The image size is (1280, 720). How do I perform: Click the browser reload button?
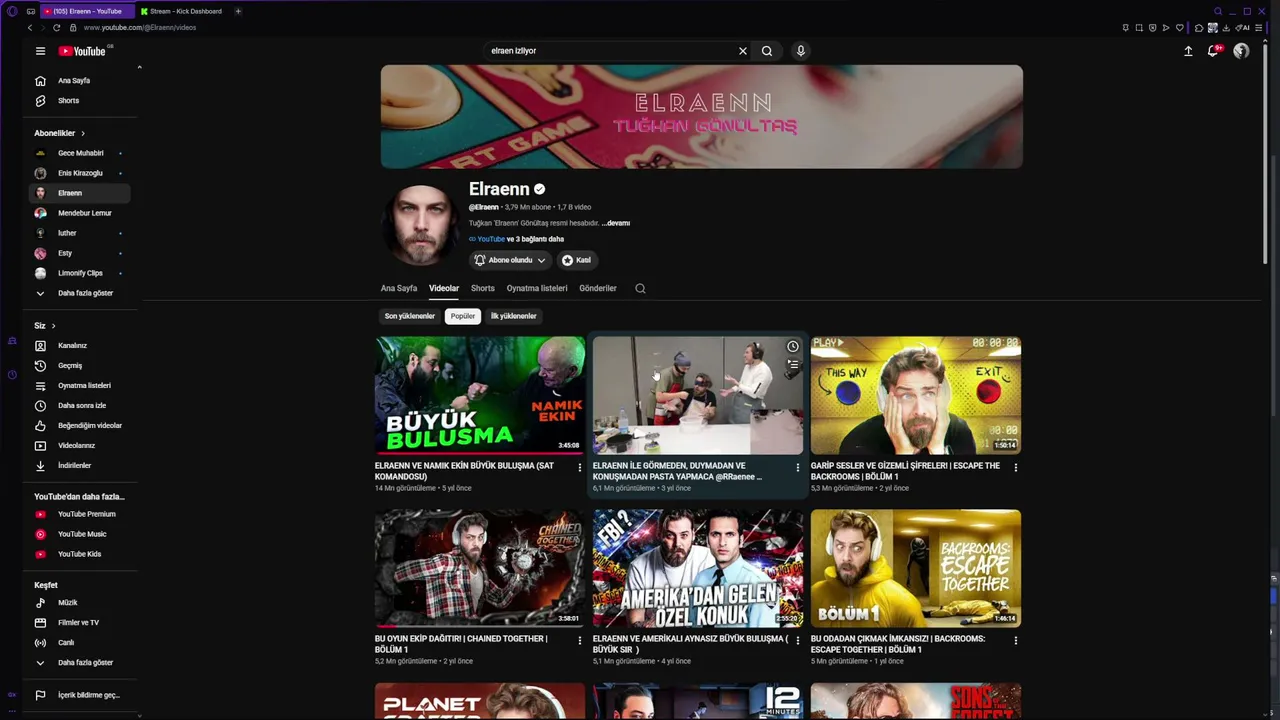tap(56, 28)
